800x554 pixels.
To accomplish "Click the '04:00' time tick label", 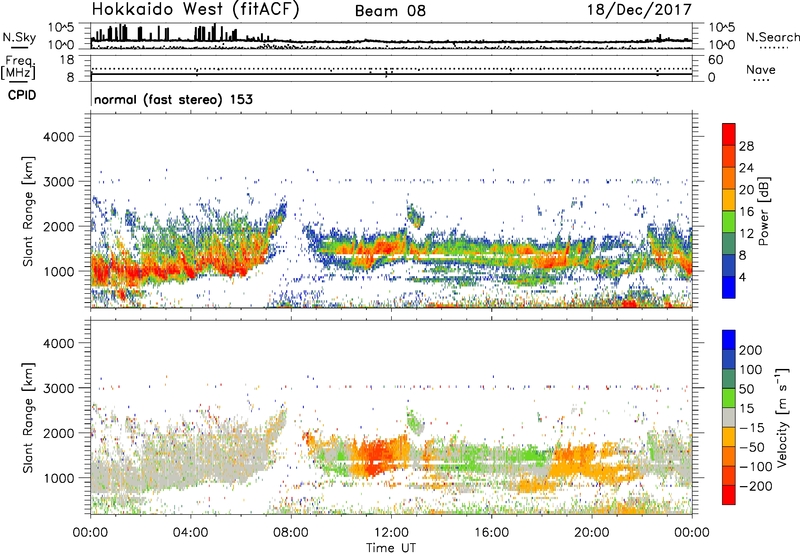I will click(x=190, y=533).
